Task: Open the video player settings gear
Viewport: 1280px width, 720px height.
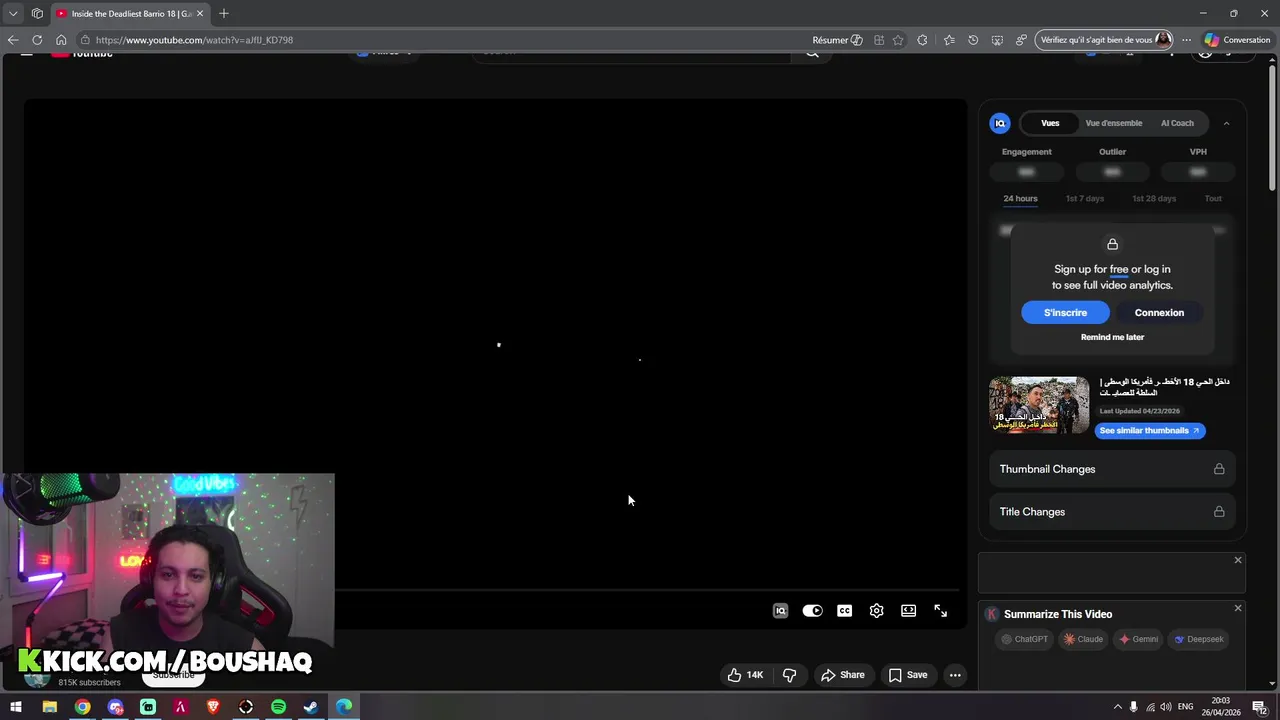Action: click(x=877, y=611)
